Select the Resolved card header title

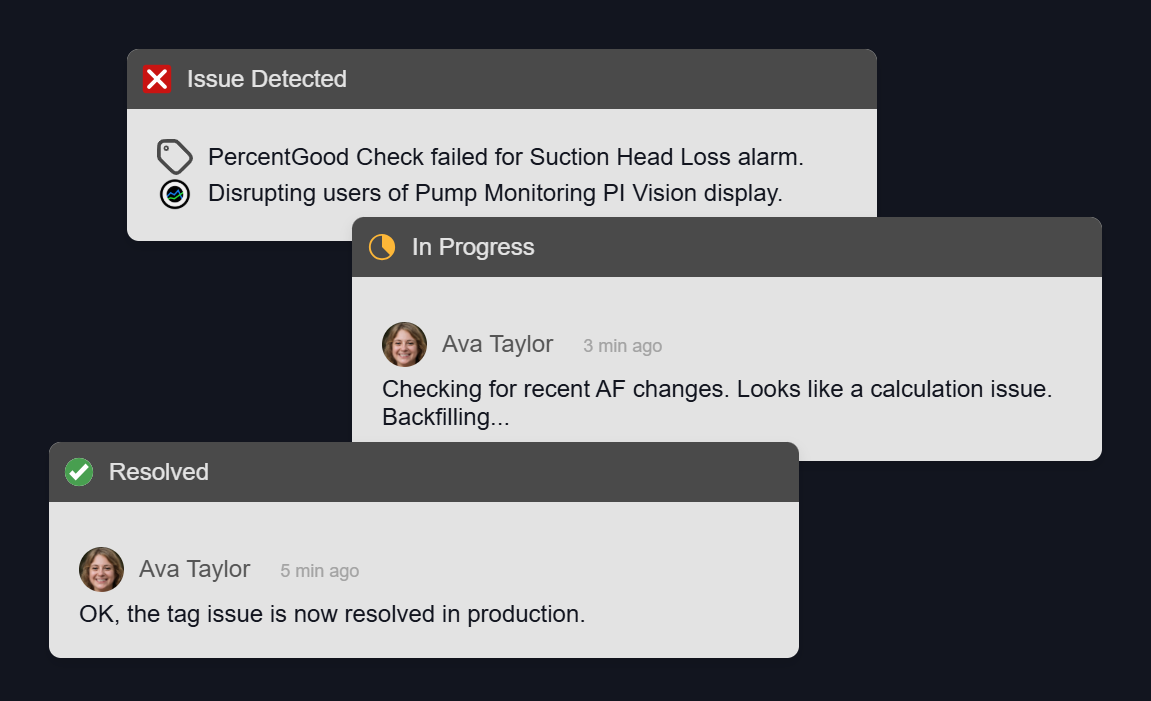click(x=159, y=472)
